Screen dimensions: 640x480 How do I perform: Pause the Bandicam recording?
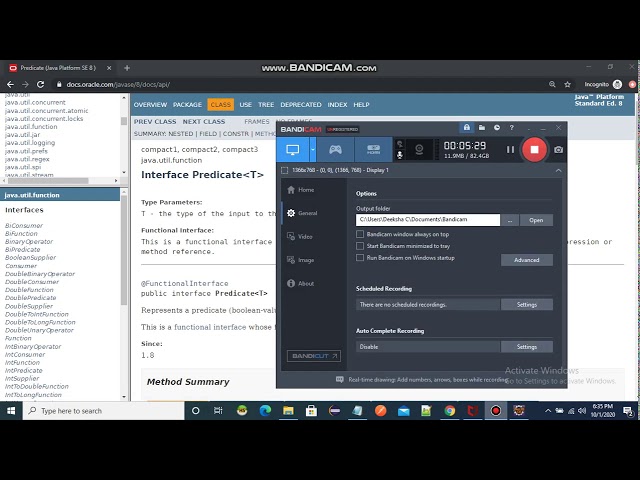pyautogui.click(x=510, y=149)
